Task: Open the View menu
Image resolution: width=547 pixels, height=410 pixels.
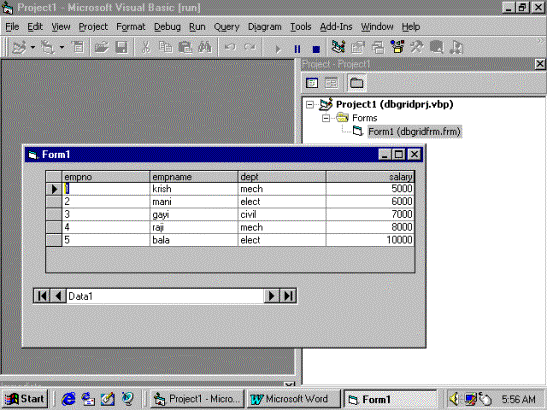Action: (61, 27)
